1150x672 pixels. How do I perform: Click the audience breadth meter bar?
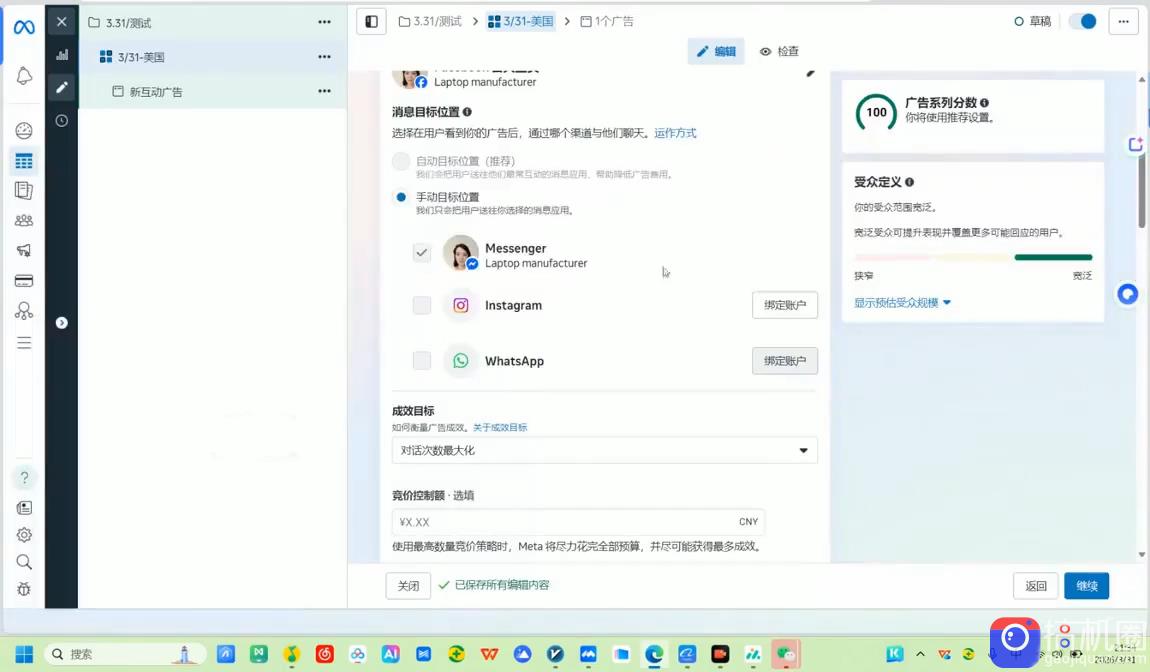[x=973, y=258]
